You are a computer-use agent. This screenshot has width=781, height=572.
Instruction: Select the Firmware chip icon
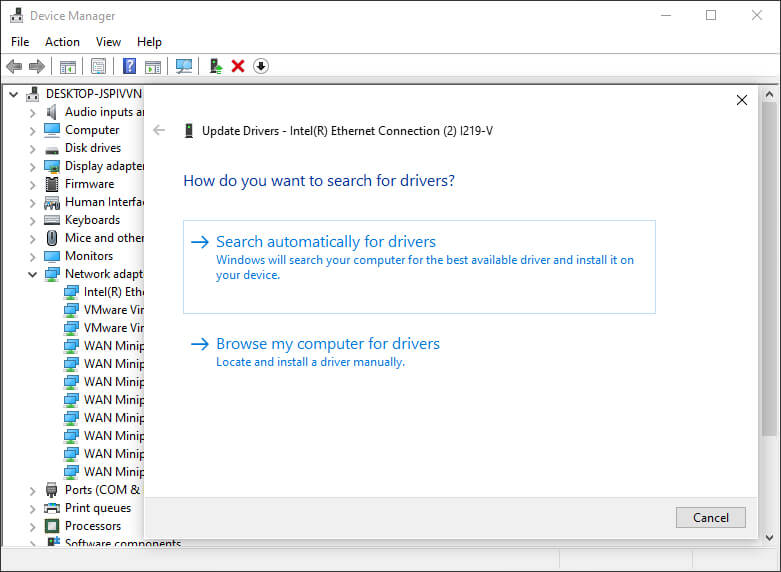tap(52, 184)
